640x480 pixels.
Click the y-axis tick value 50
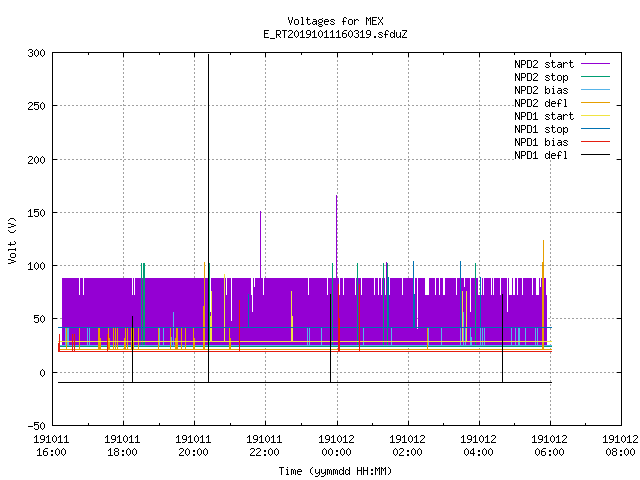[39, 319]
